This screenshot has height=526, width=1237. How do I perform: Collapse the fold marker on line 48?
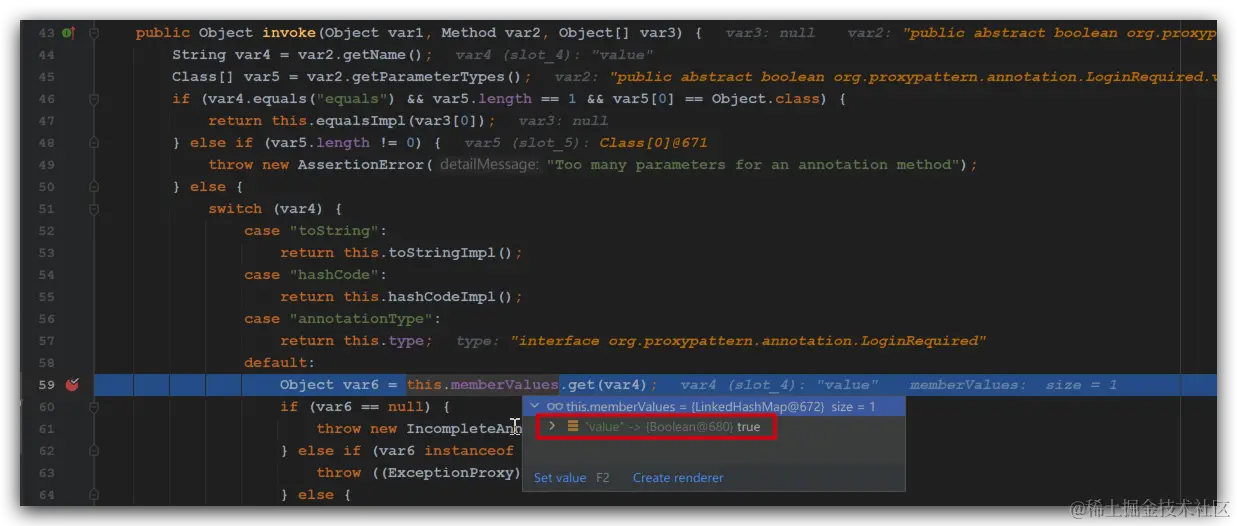[94, 143]
